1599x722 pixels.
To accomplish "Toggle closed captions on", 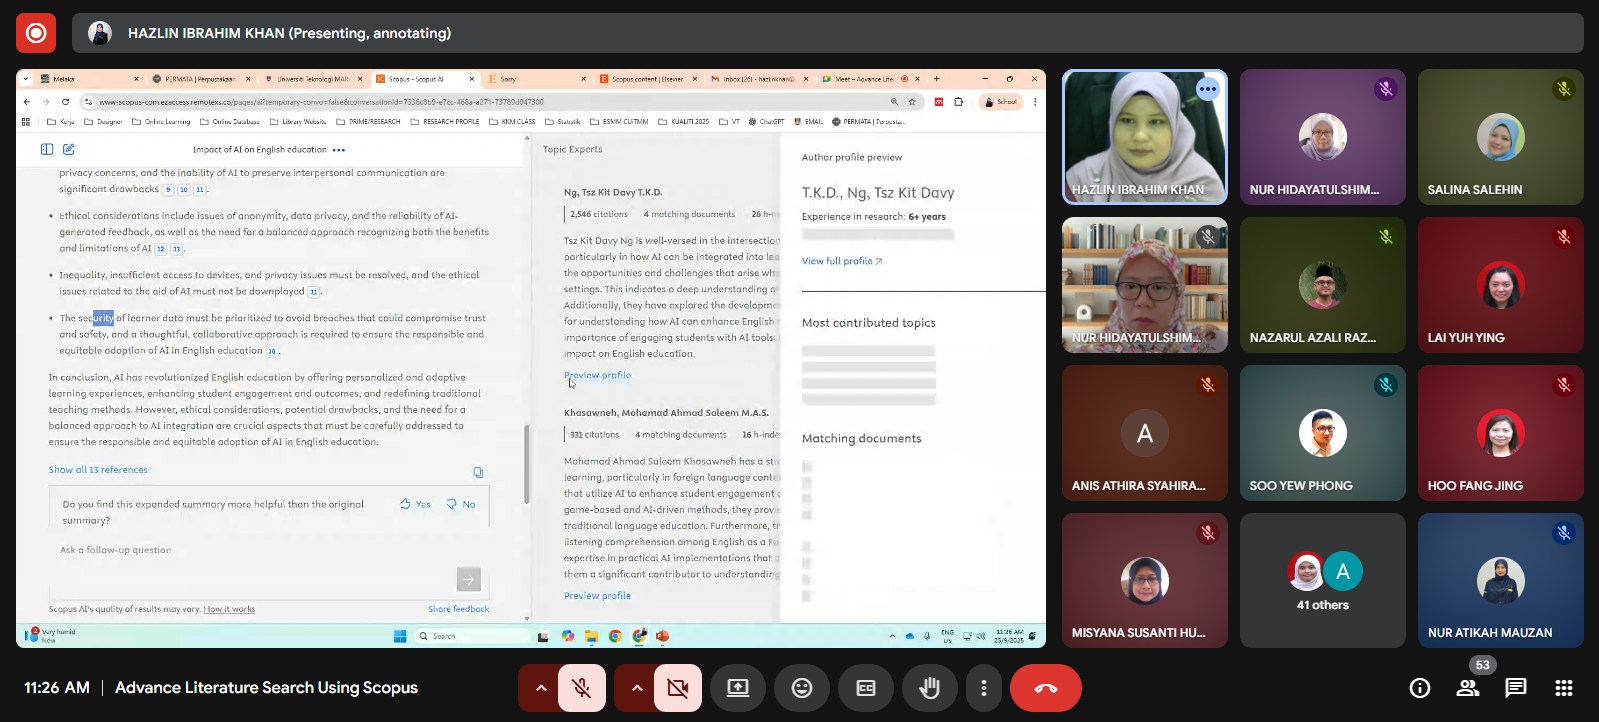I will click(x=866, y=688).
